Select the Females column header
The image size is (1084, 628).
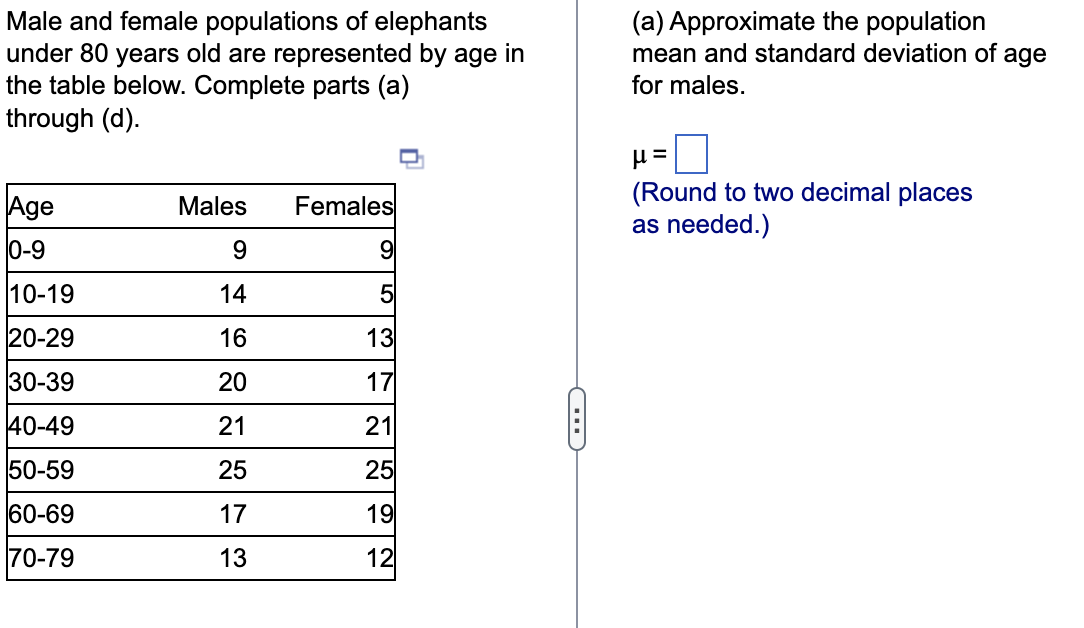click(x=341, y=206)
